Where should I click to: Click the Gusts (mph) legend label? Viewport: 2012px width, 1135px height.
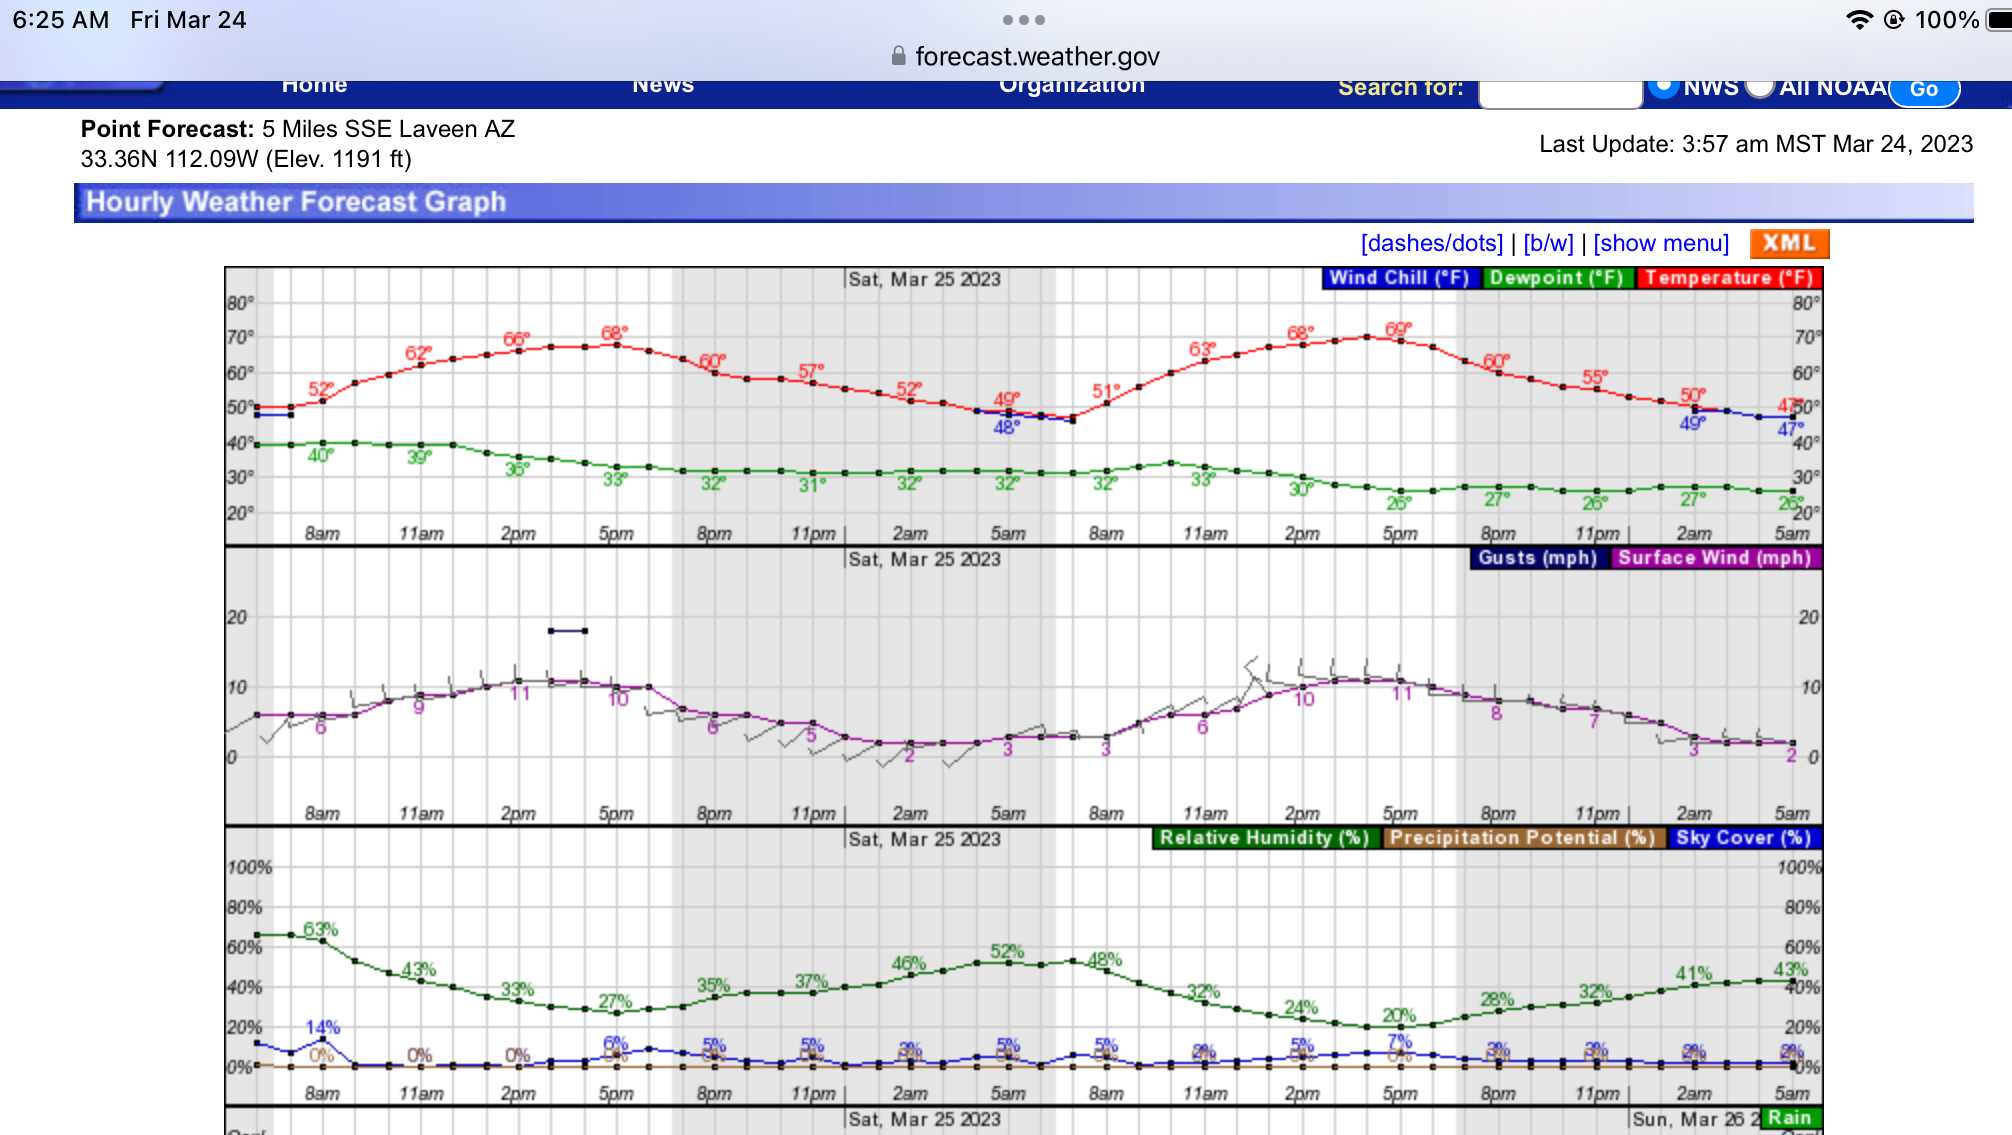(x=1538, y=558)
